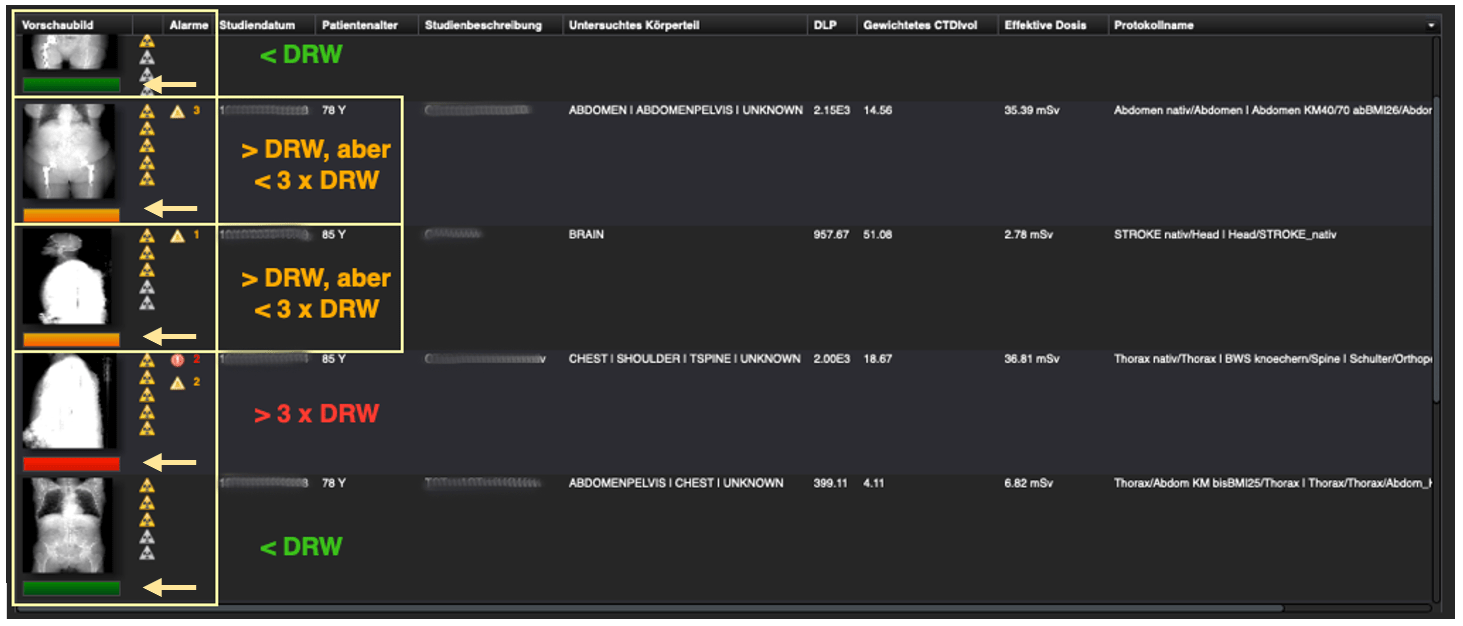This screenshot has height=626, width=1463.
Task: Click the red alarm icon in the CHEST row
Action: pyautogui.click(x=178, y=360)
